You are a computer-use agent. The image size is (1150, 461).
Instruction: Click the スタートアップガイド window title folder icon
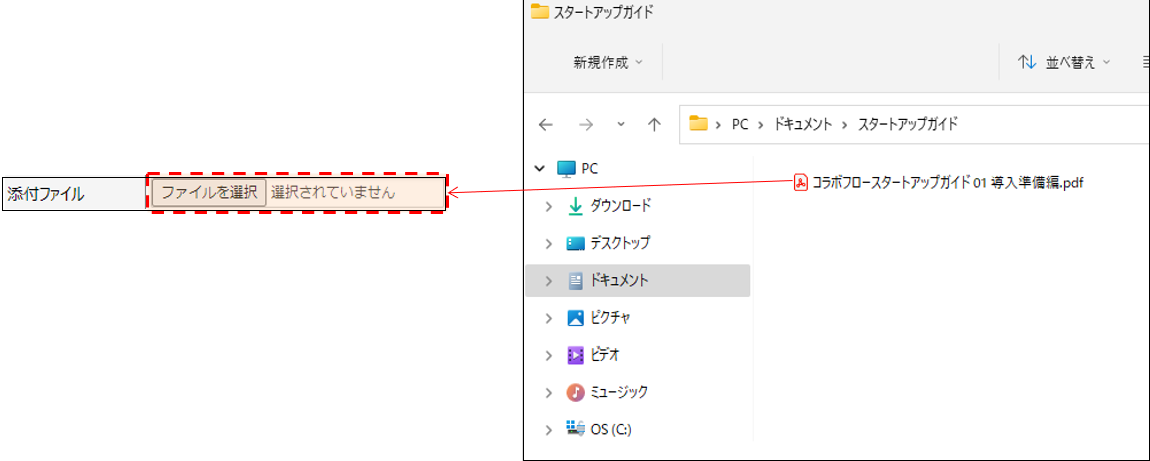pyautogui.click(x=540, y=11)
